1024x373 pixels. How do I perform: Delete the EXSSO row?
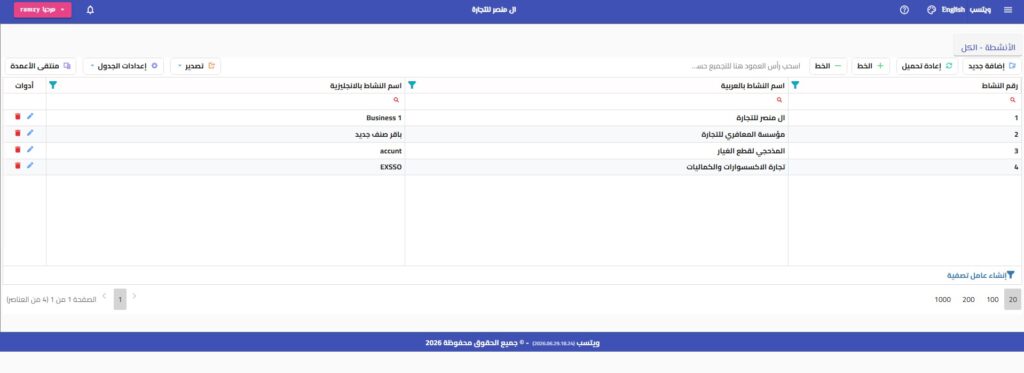[18, 166]
